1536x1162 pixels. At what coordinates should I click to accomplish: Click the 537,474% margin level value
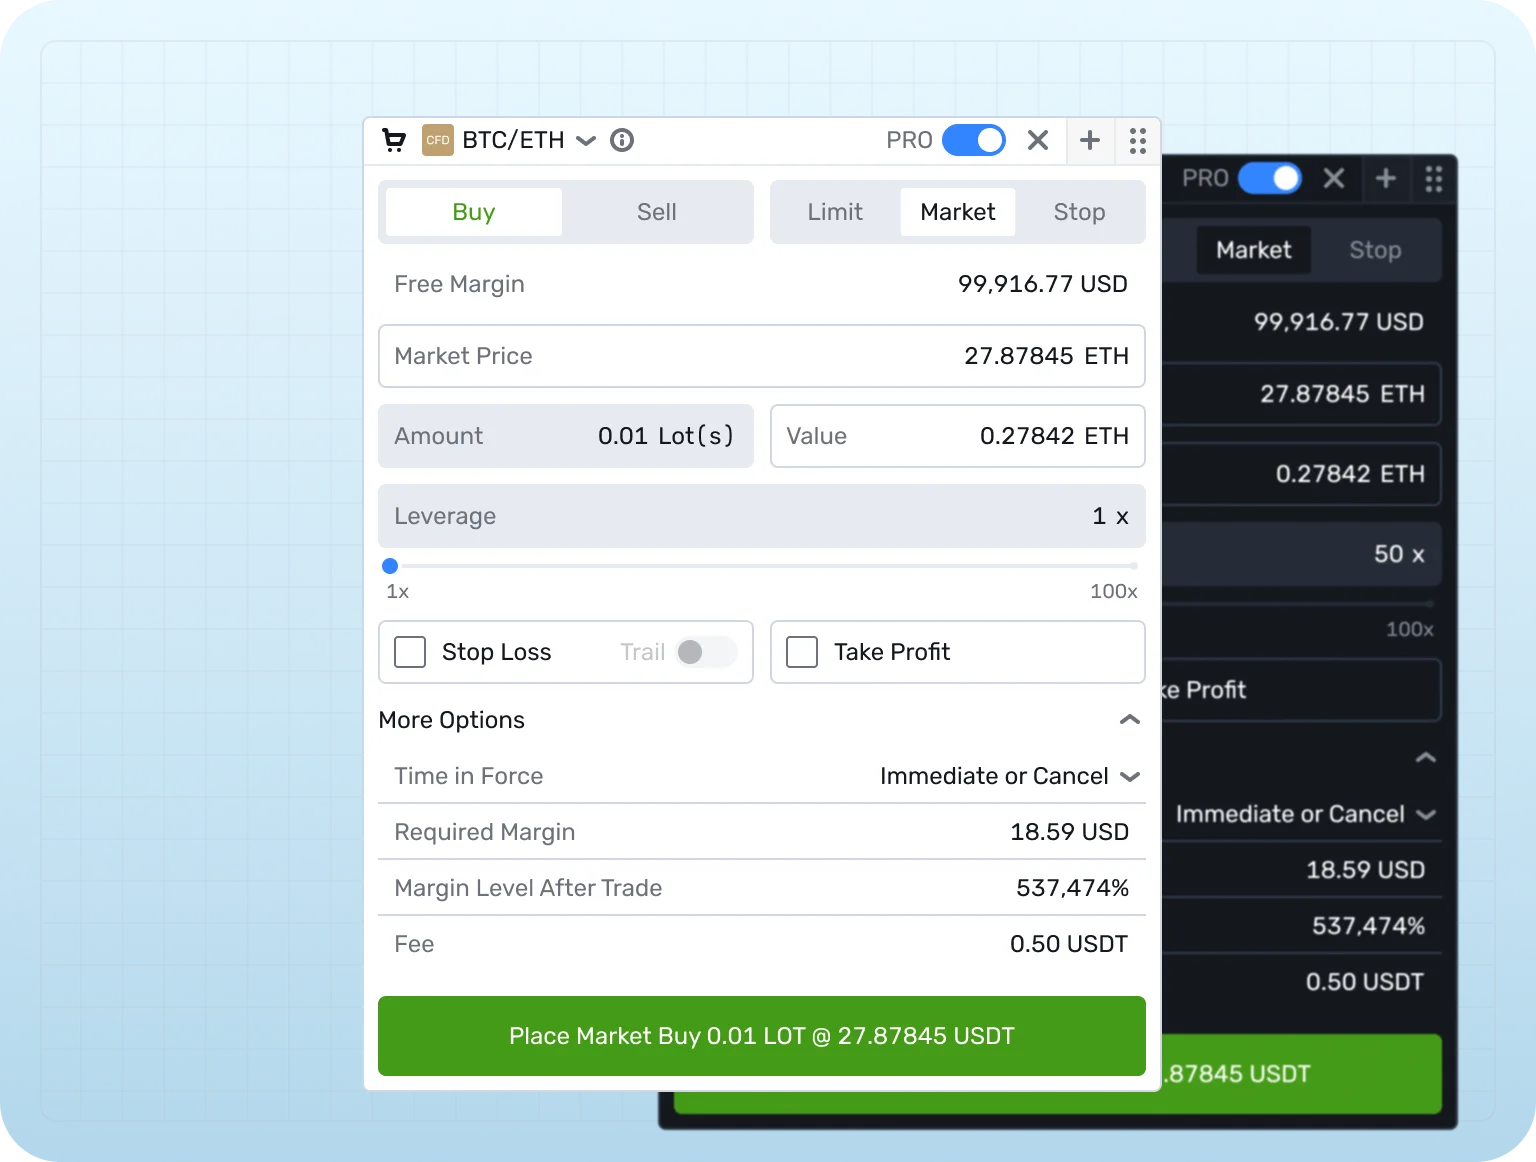[x=1073, y=888]
